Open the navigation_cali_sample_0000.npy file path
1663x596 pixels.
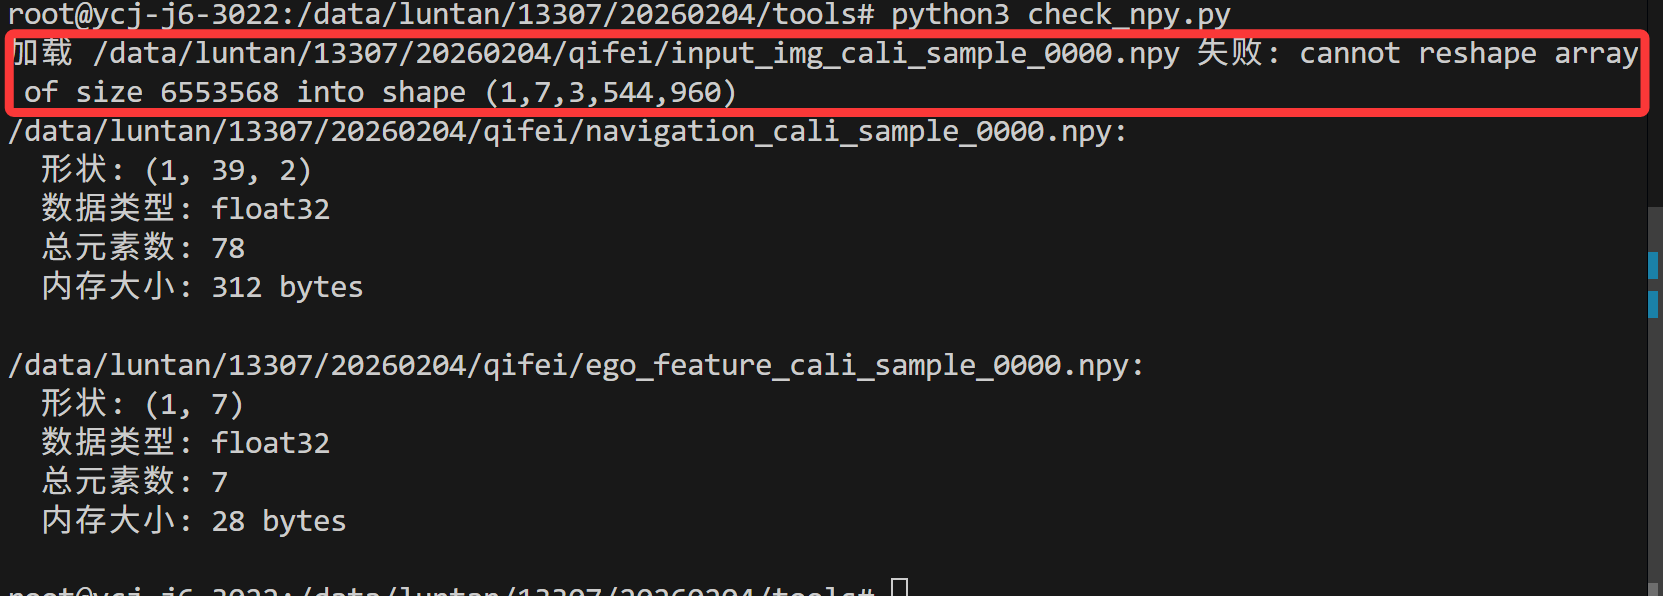[567, 131]
